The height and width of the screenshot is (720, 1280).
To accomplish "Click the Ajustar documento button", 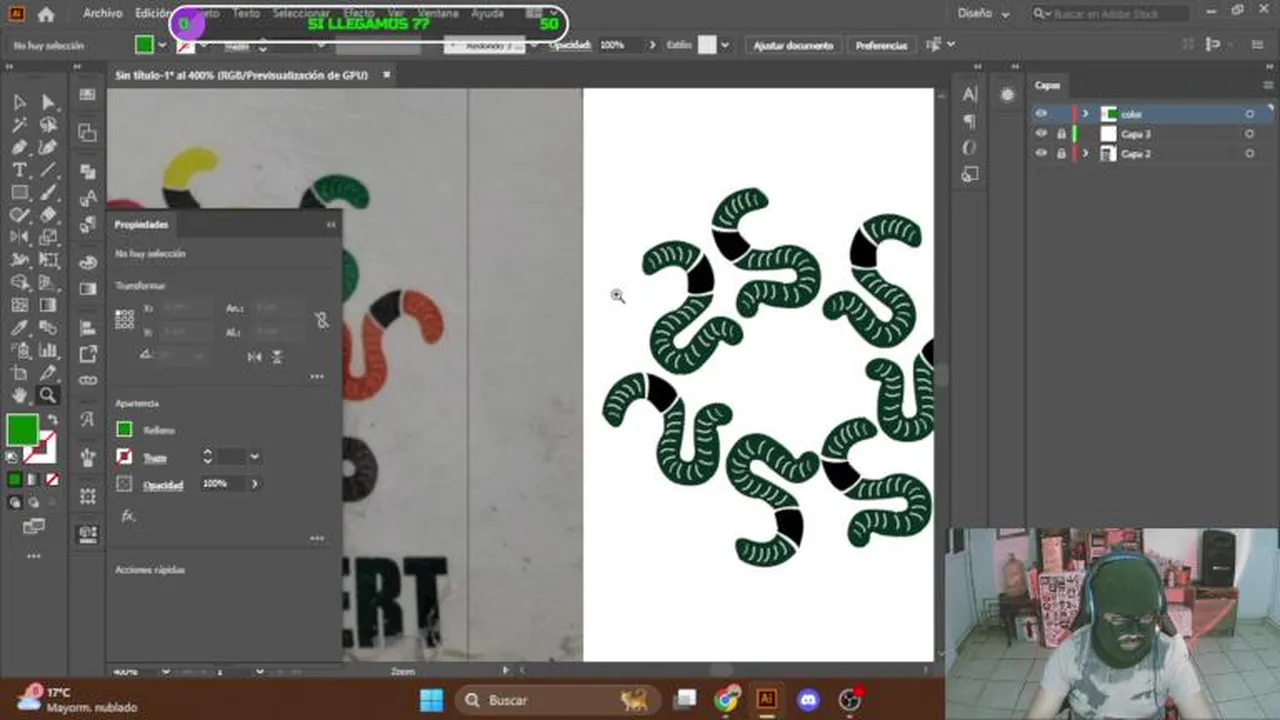I will [793, 46].
